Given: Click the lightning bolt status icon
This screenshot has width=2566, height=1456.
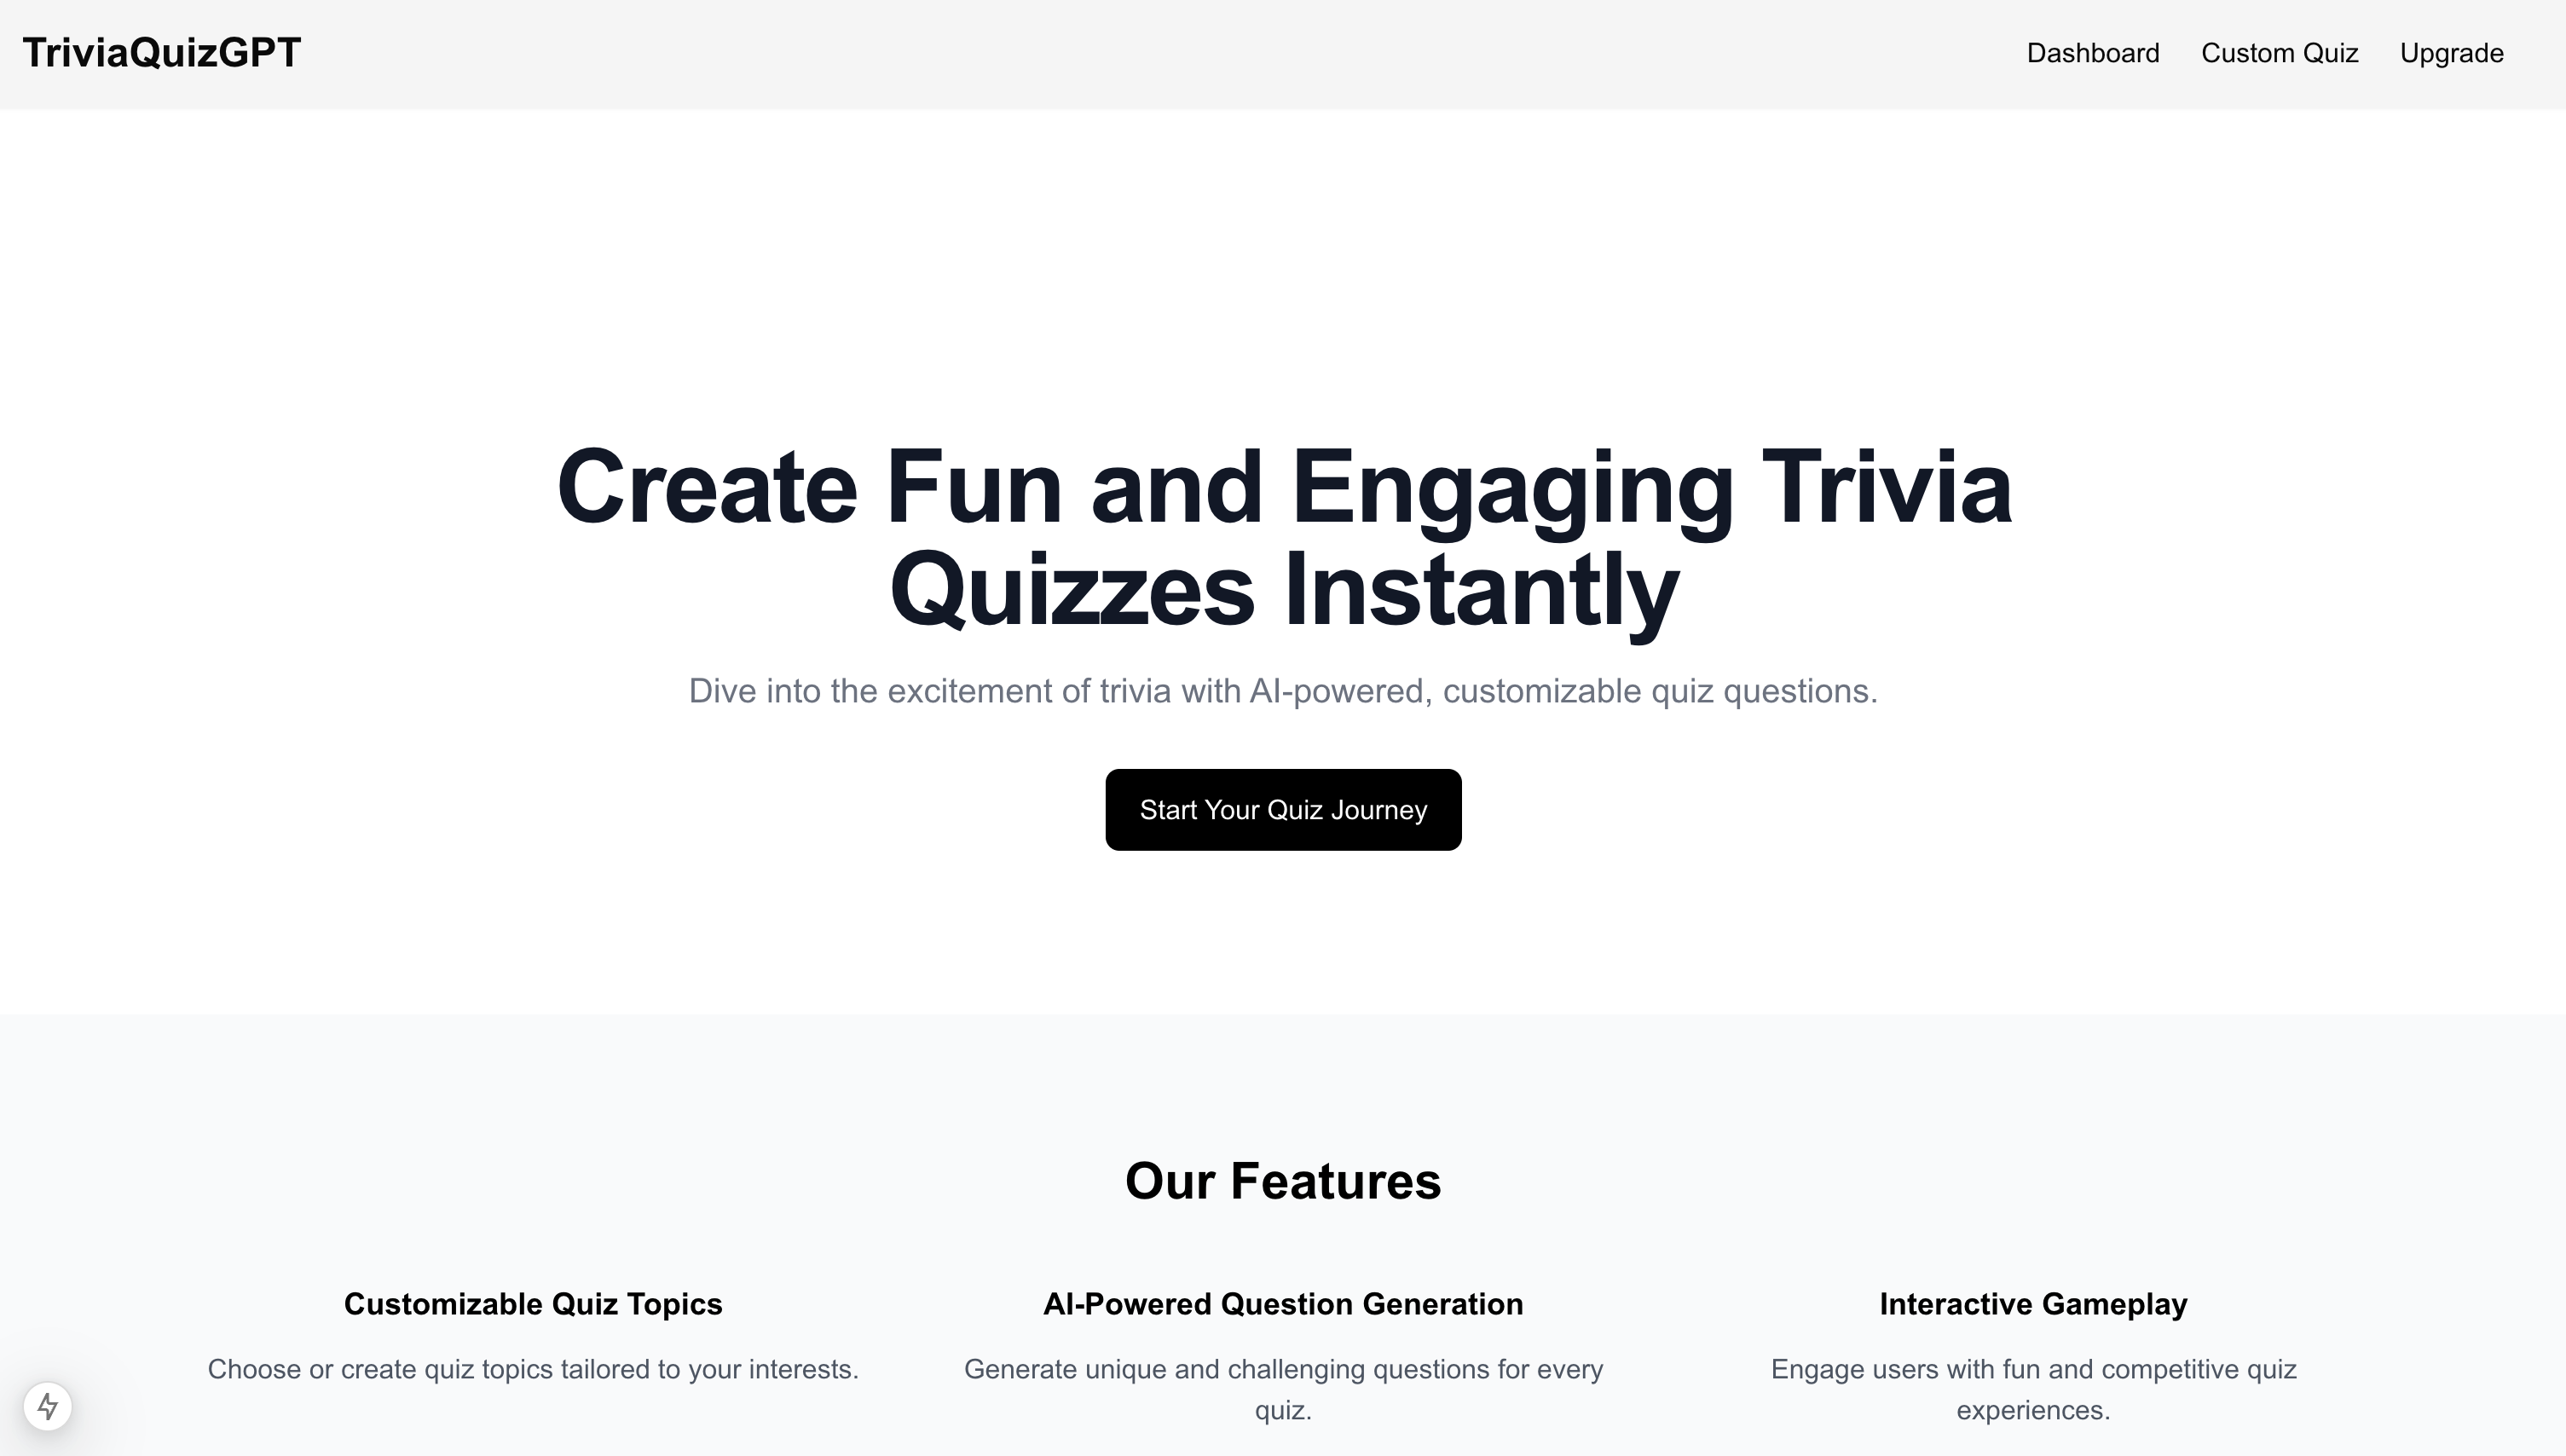Looking at the screenshot, I should (x=48, y=1405).
